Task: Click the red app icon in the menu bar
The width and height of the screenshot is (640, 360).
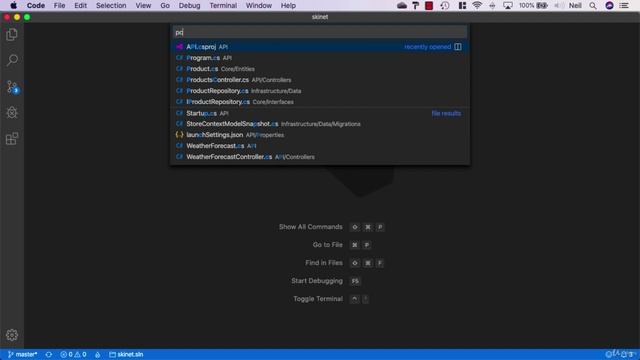Action: coord(429,6)
